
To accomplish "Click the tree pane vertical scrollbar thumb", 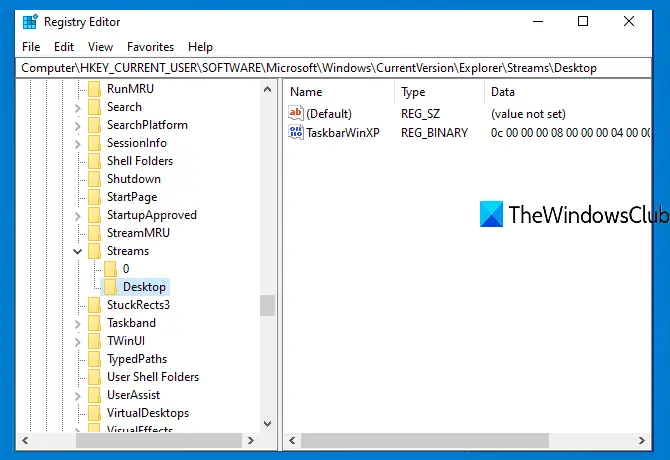I will pyautogui.click(x=267, y=305).
